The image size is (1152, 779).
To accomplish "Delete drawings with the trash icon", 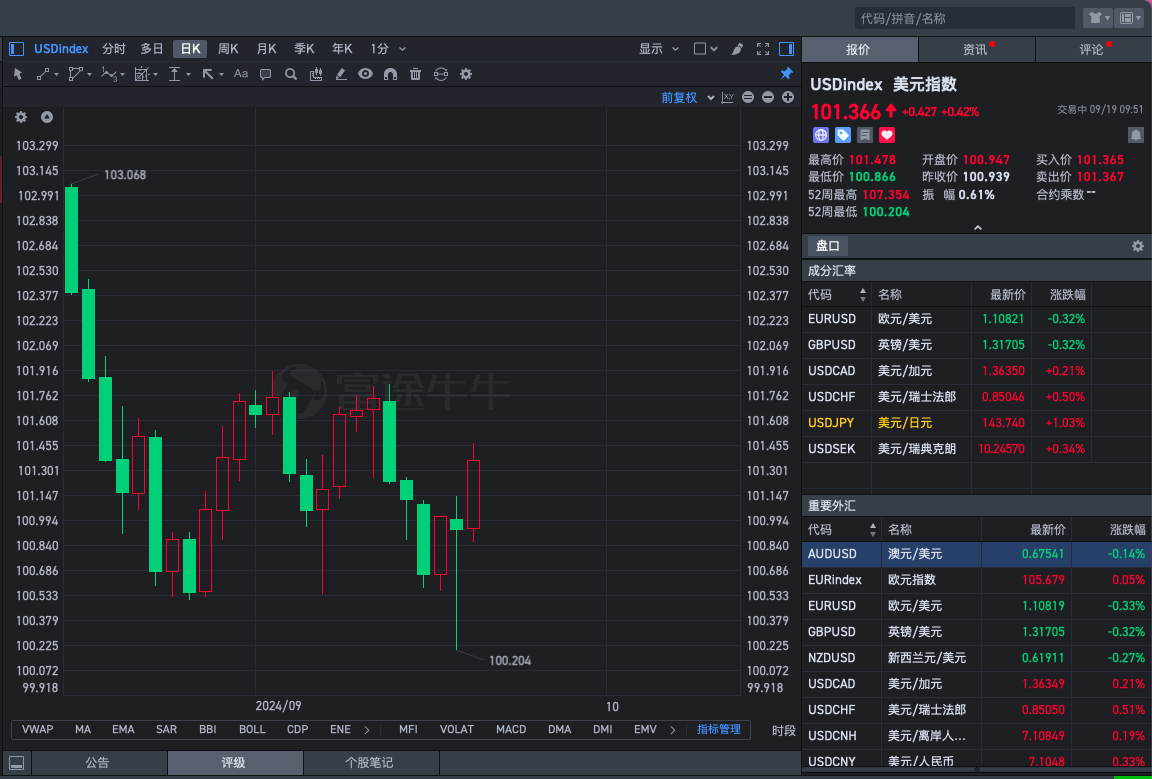I will pyautogui.click(x=415, y=73).
